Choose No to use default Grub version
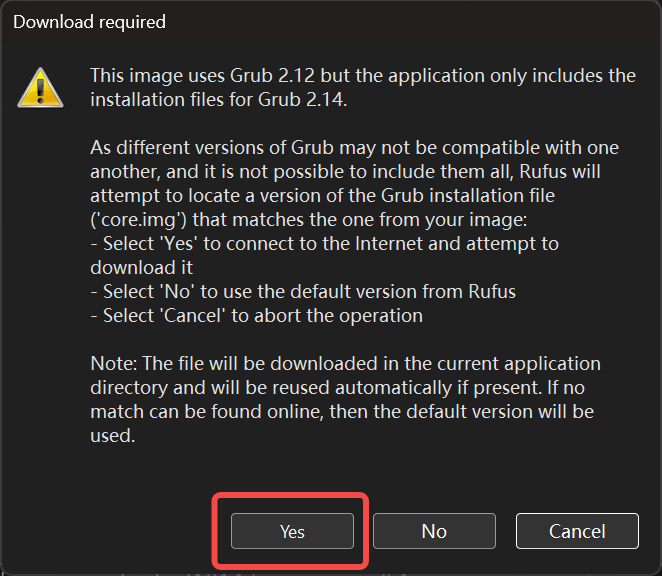 click(x=434, y=531)
